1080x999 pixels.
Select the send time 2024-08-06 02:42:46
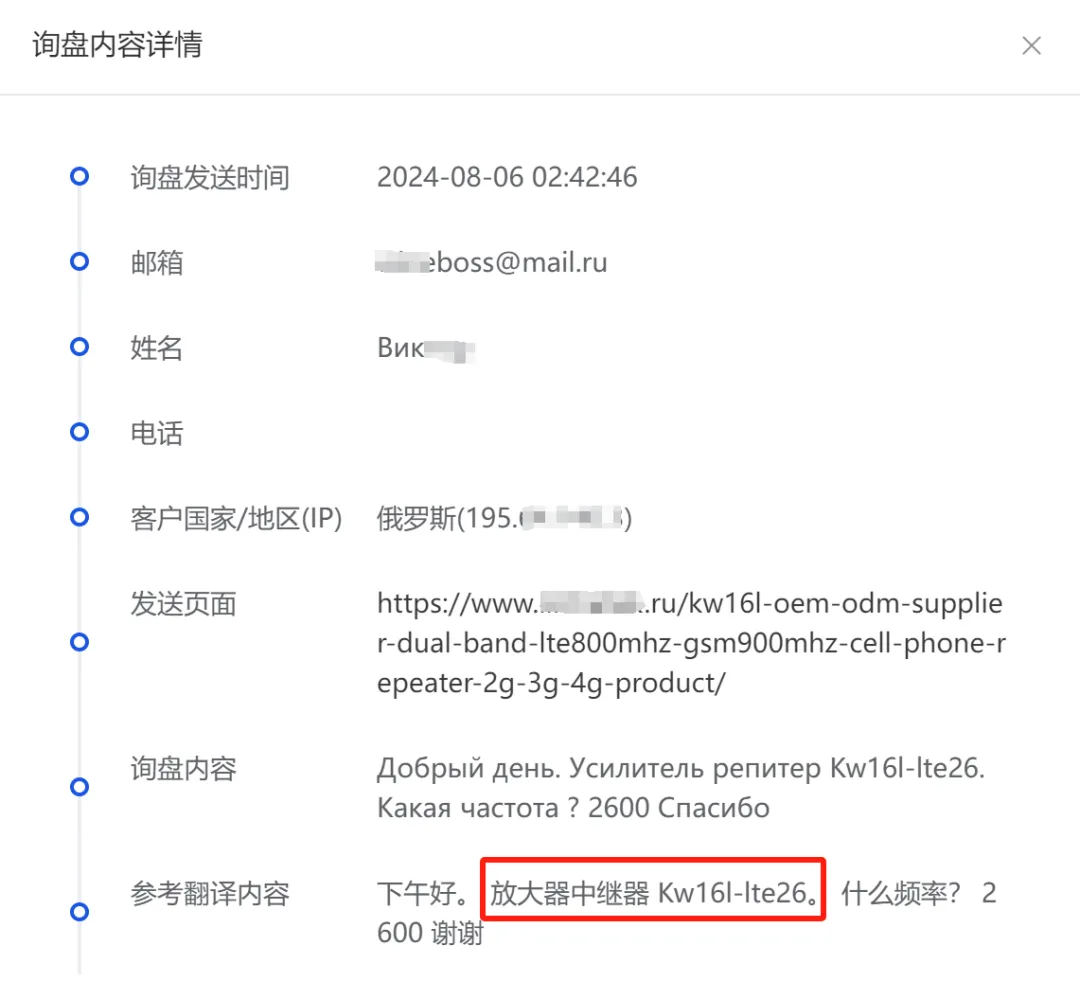[x=507, y=177]
